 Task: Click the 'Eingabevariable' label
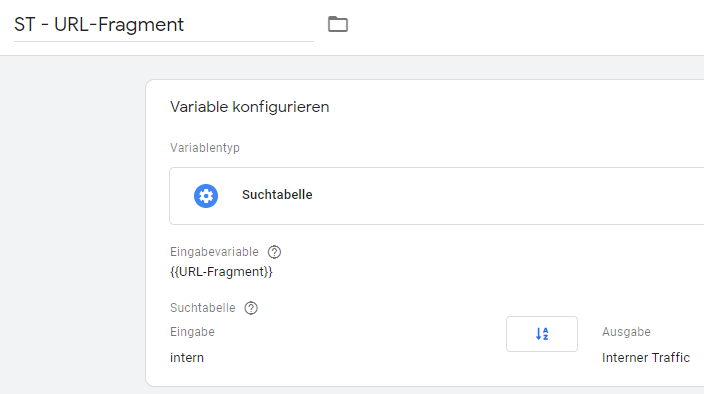[x=214, y=252]
